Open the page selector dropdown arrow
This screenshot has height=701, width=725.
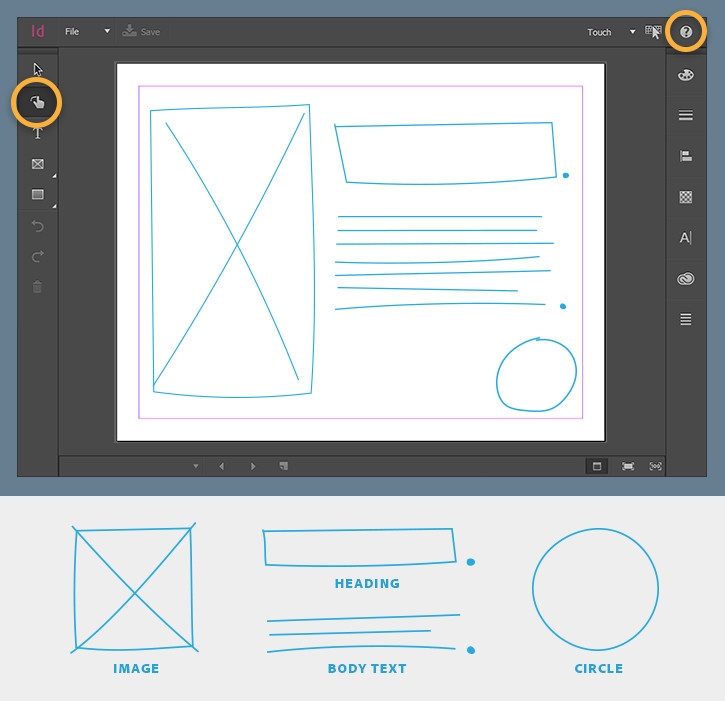click(x=196, y=466)
